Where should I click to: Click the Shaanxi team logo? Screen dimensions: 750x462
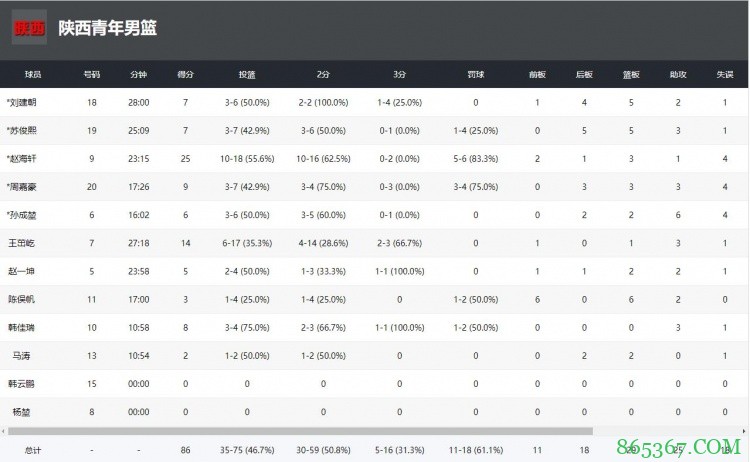click(29, 28)
